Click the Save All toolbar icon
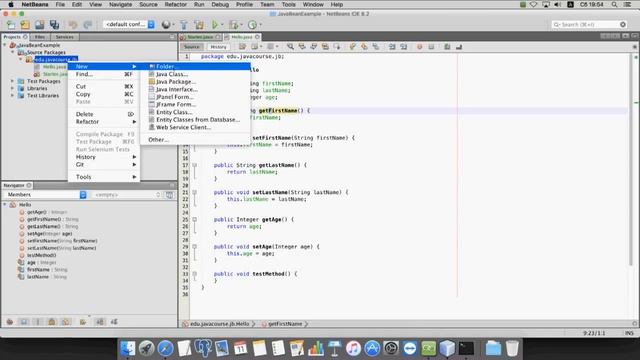The image size is (640, 360). [x=54, y=25]
